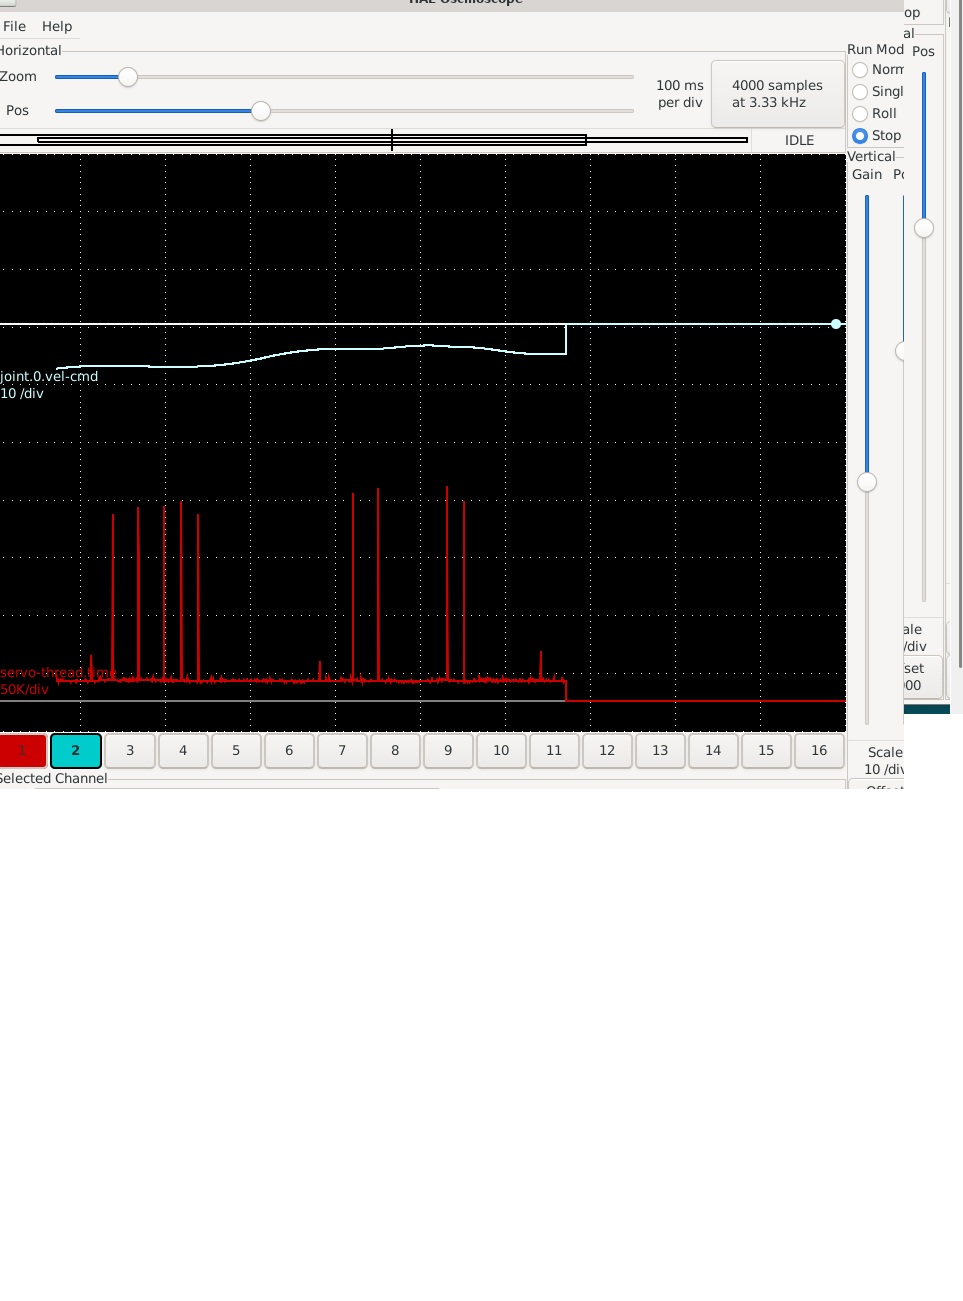Open the 100 ms per div time base selector
Image resolution: width=963 pixels, height=1301 pixels.
(x=679, y=94)
